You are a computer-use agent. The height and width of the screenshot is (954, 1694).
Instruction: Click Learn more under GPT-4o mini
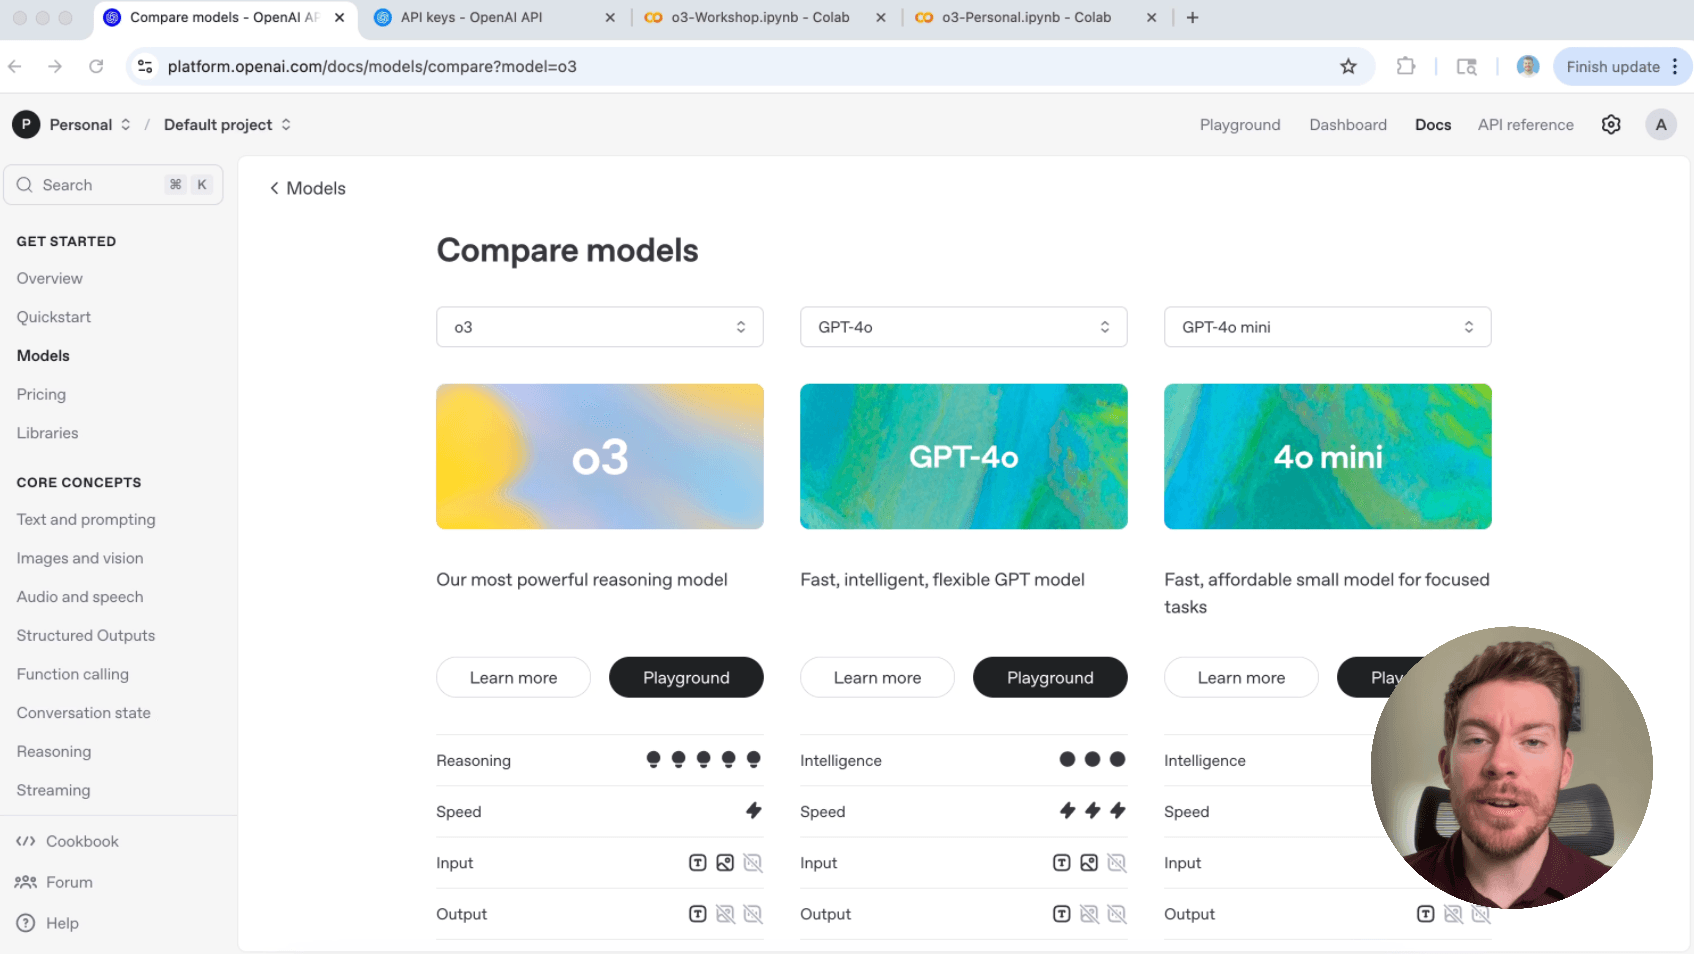pos(1242,678)
